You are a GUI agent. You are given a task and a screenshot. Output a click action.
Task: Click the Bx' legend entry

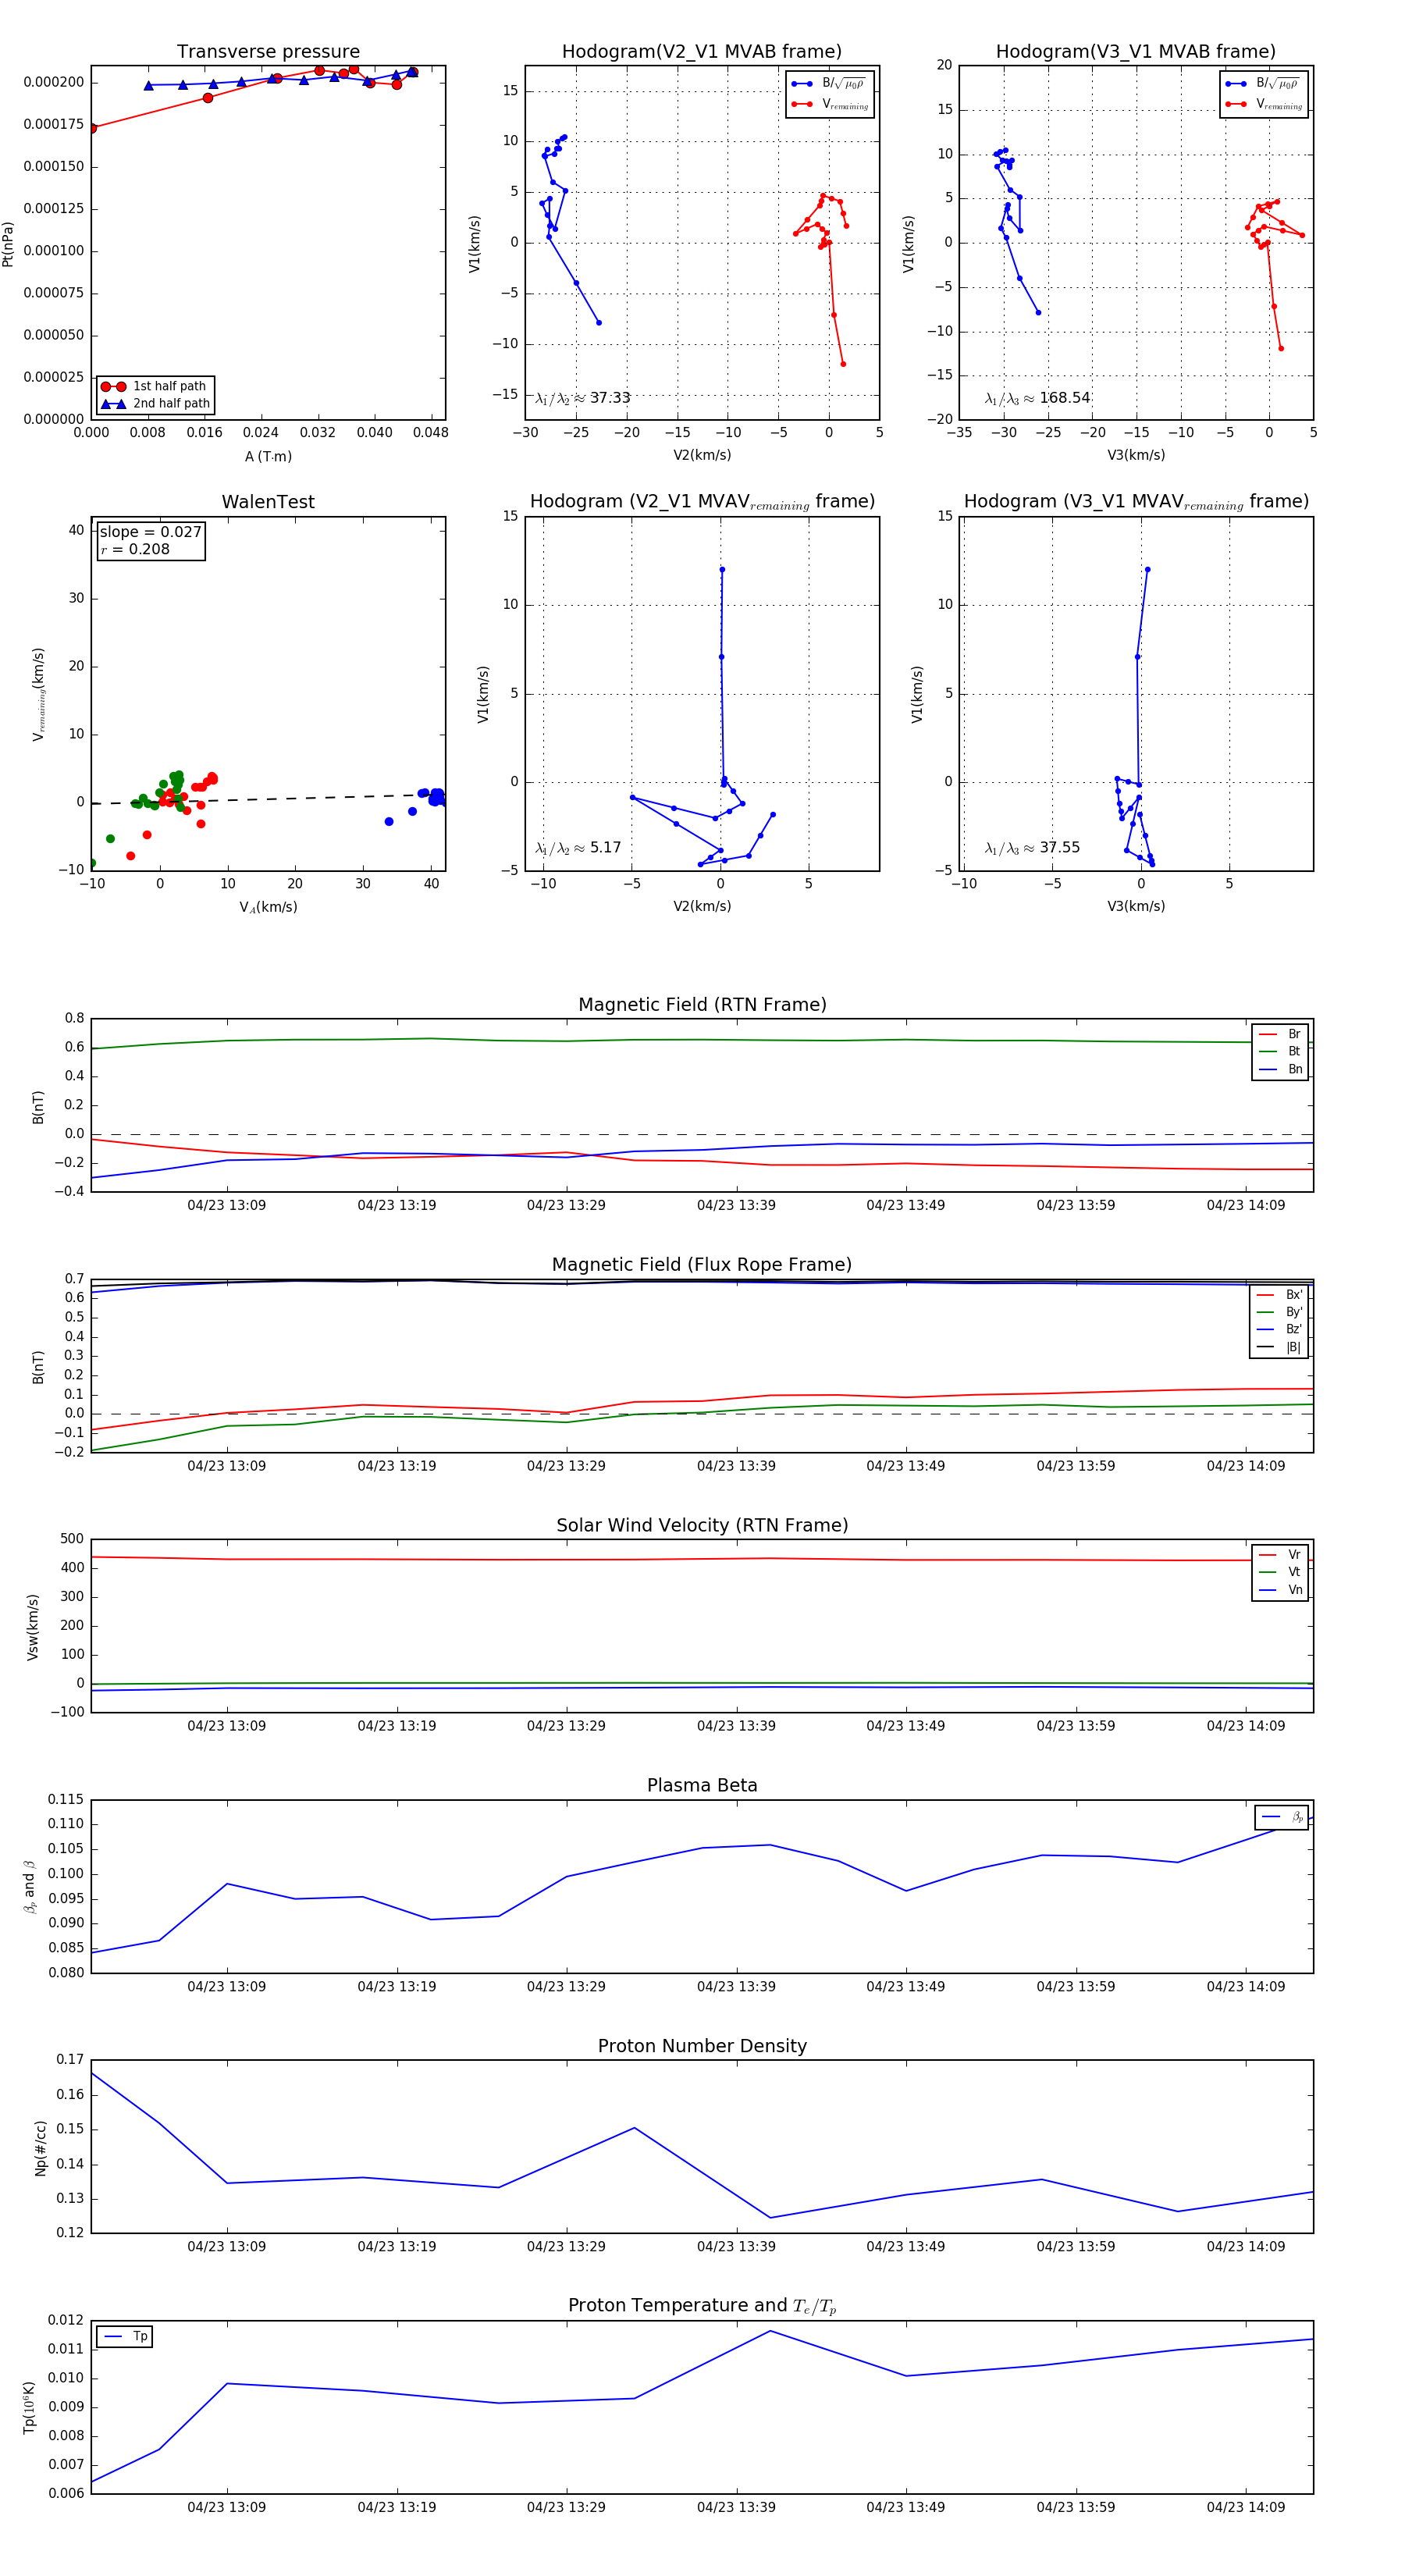pos(1280,1295)
